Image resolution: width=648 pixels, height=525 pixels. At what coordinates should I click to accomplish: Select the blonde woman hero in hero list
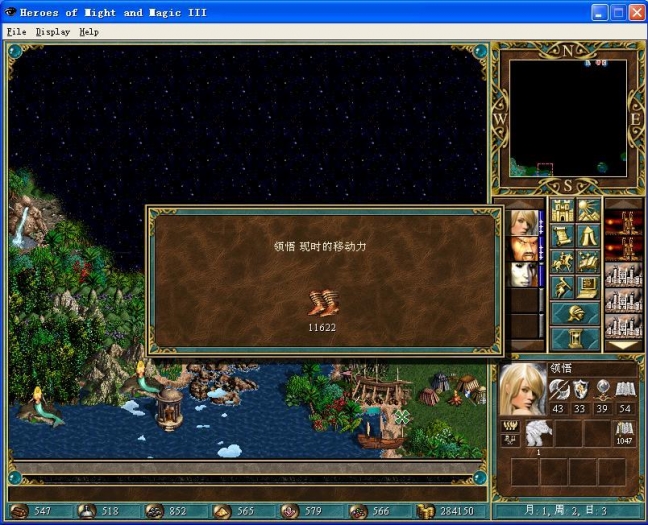pyautogui.click(x=524, y=223)
